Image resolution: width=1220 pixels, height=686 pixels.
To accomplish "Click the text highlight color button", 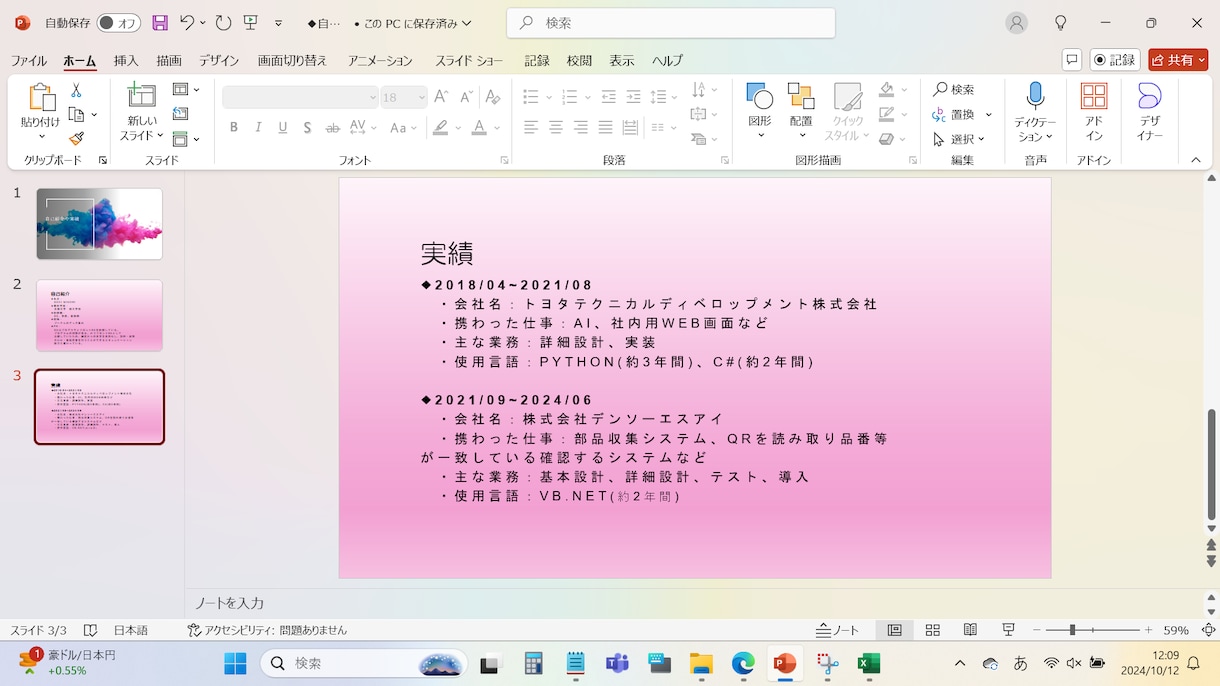I will (440, 127).
